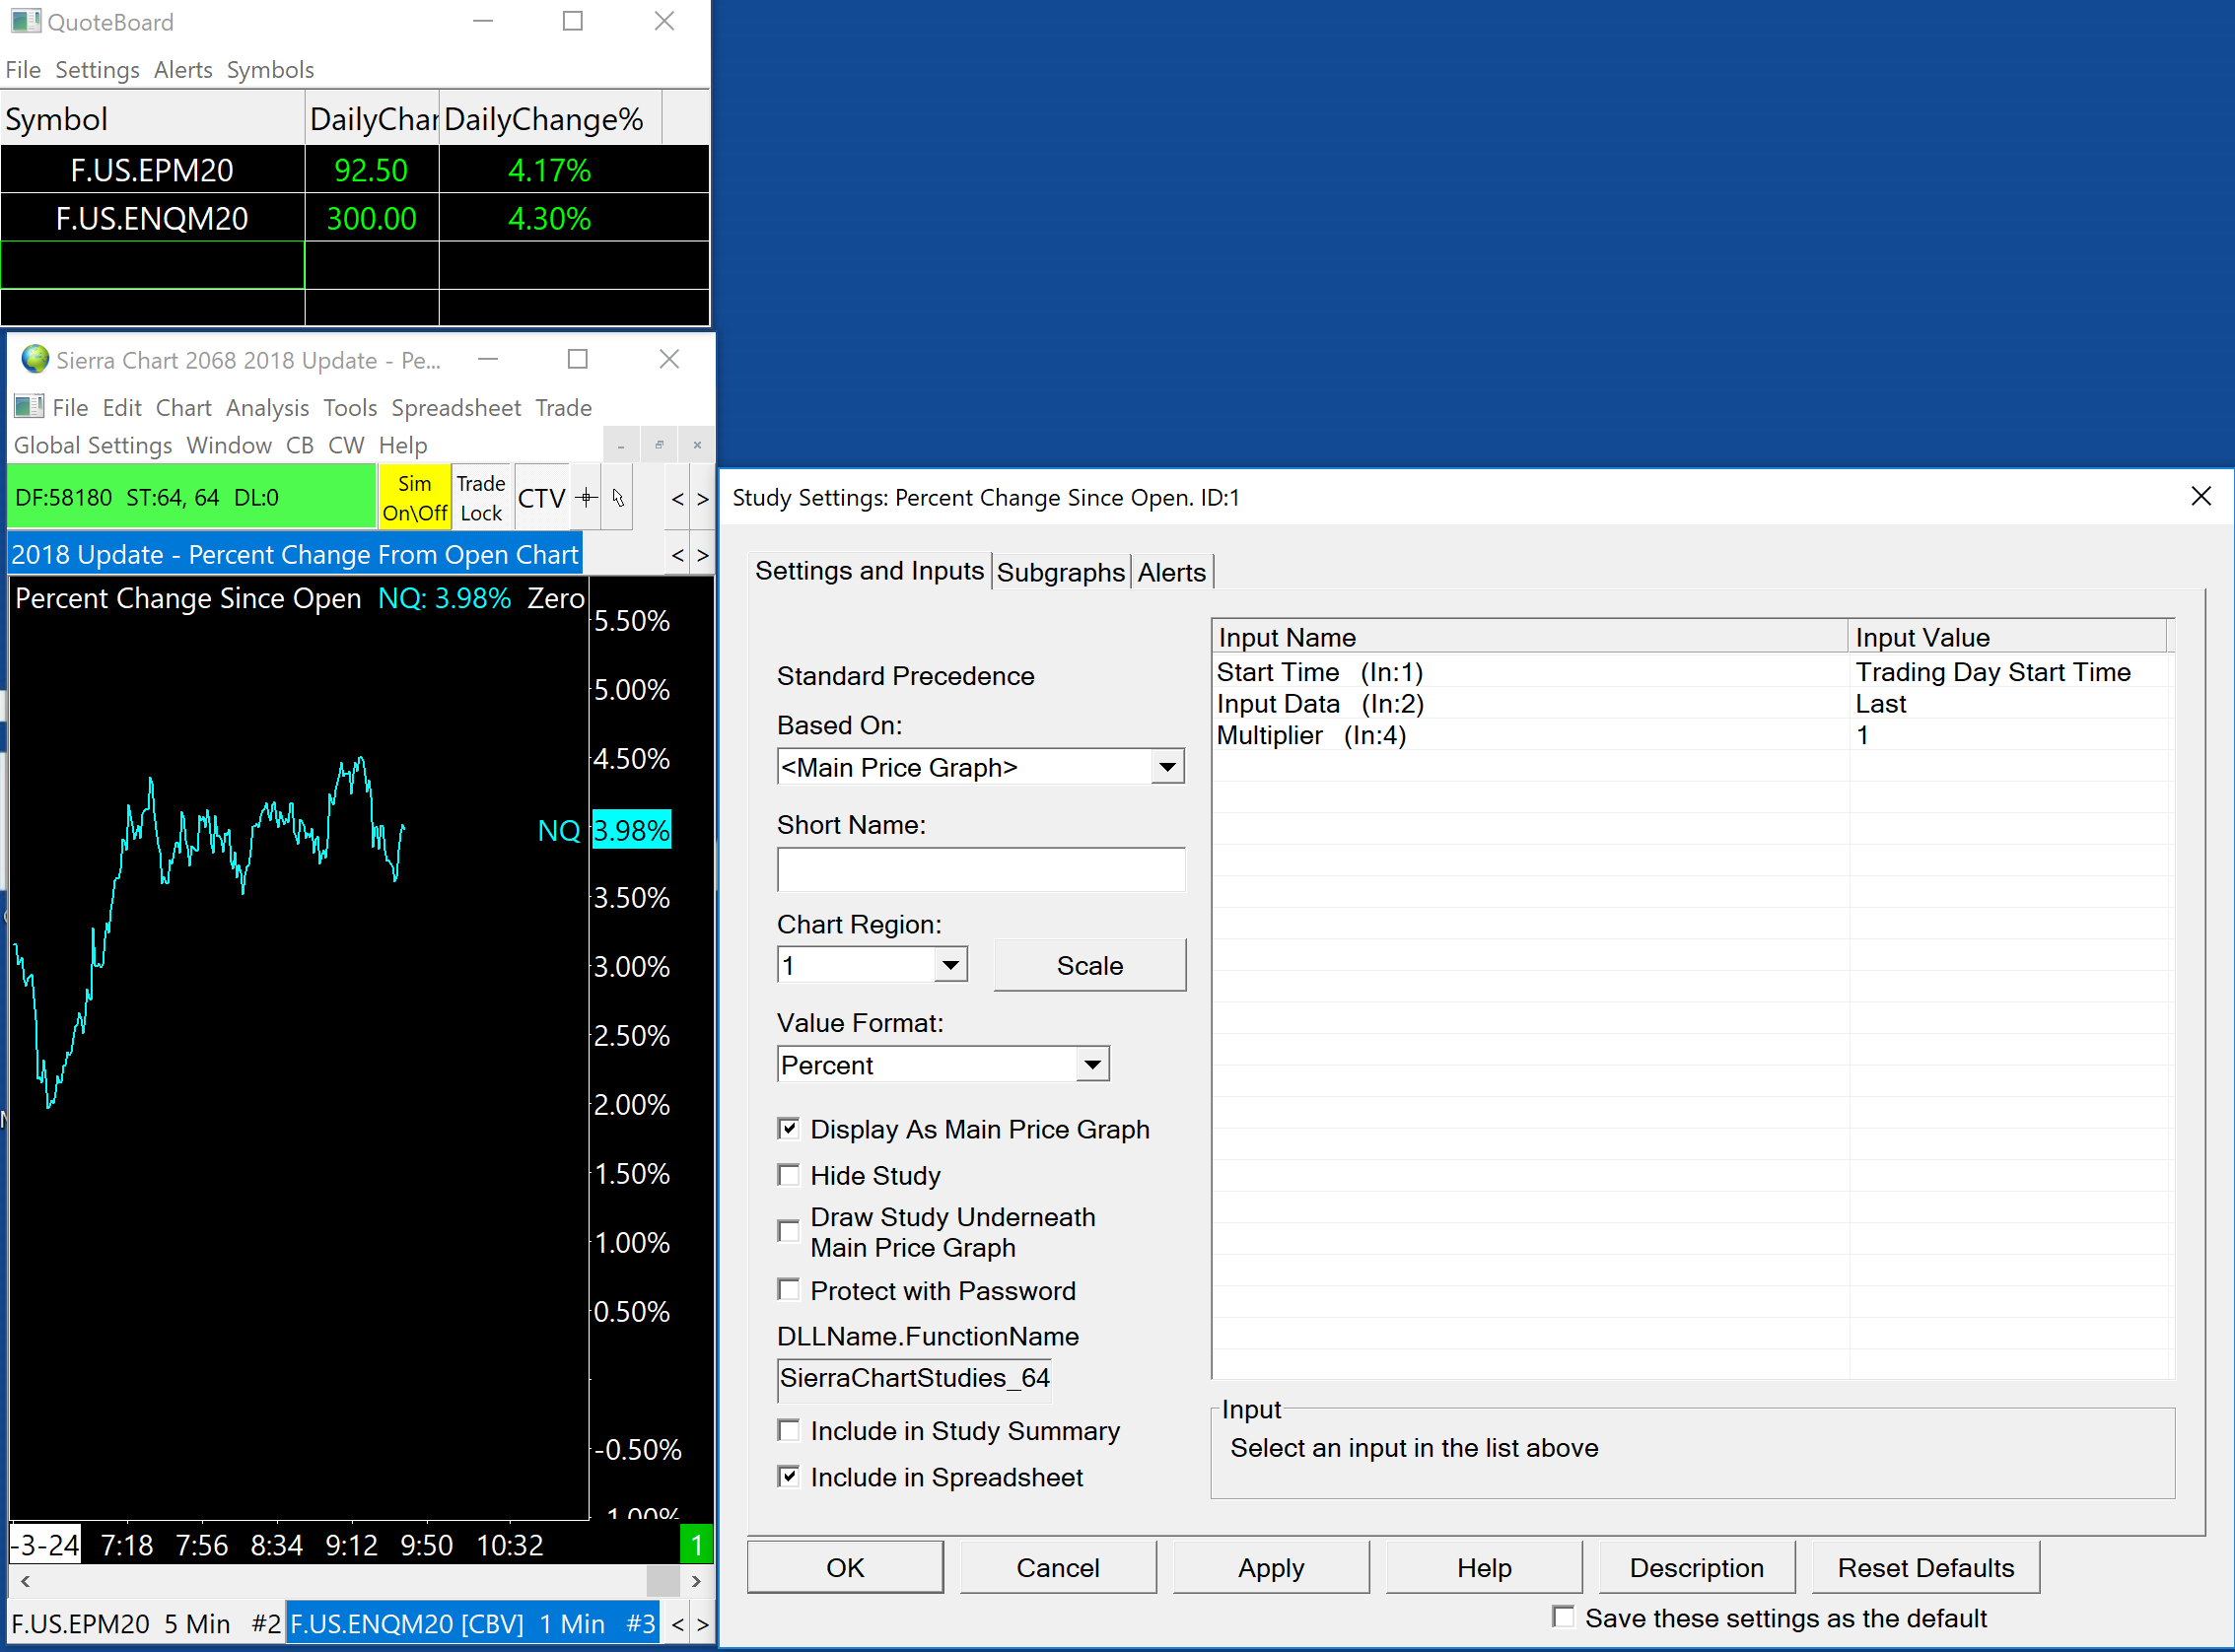Open the Value Format dropdown
2235x1652 pixels.
[x=1092, y=1064]
